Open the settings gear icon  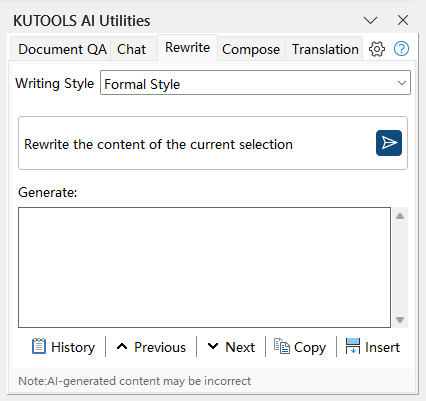point(377,49)
